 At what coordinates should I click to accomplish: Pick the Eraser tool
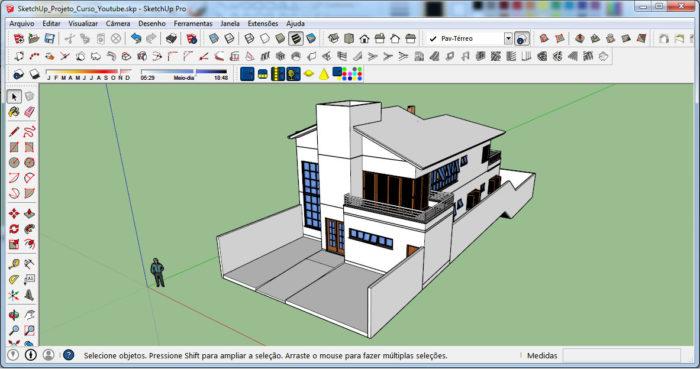tap(29, 112)
